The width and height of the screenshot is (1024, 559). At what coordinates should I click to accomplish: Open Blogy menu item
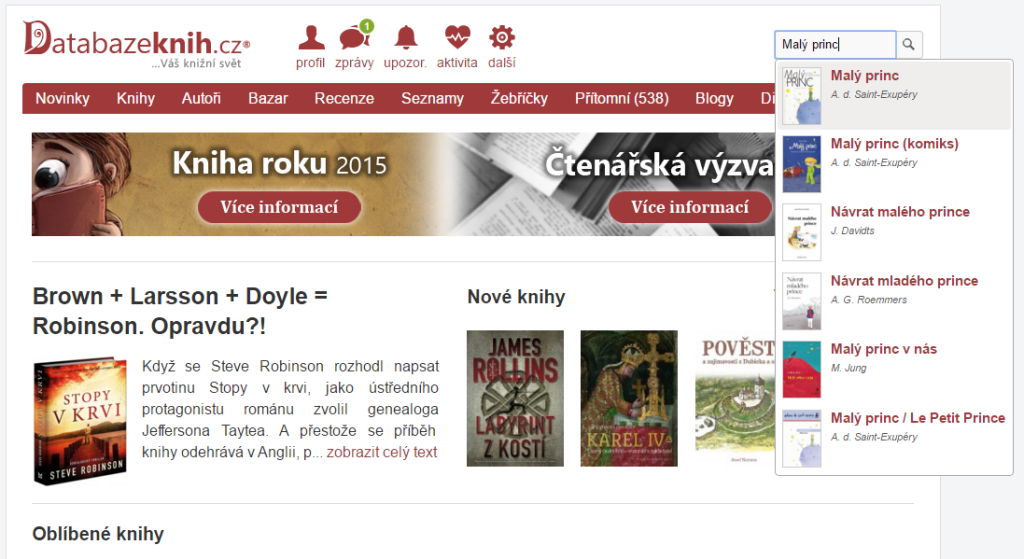[x=714, y=99]
